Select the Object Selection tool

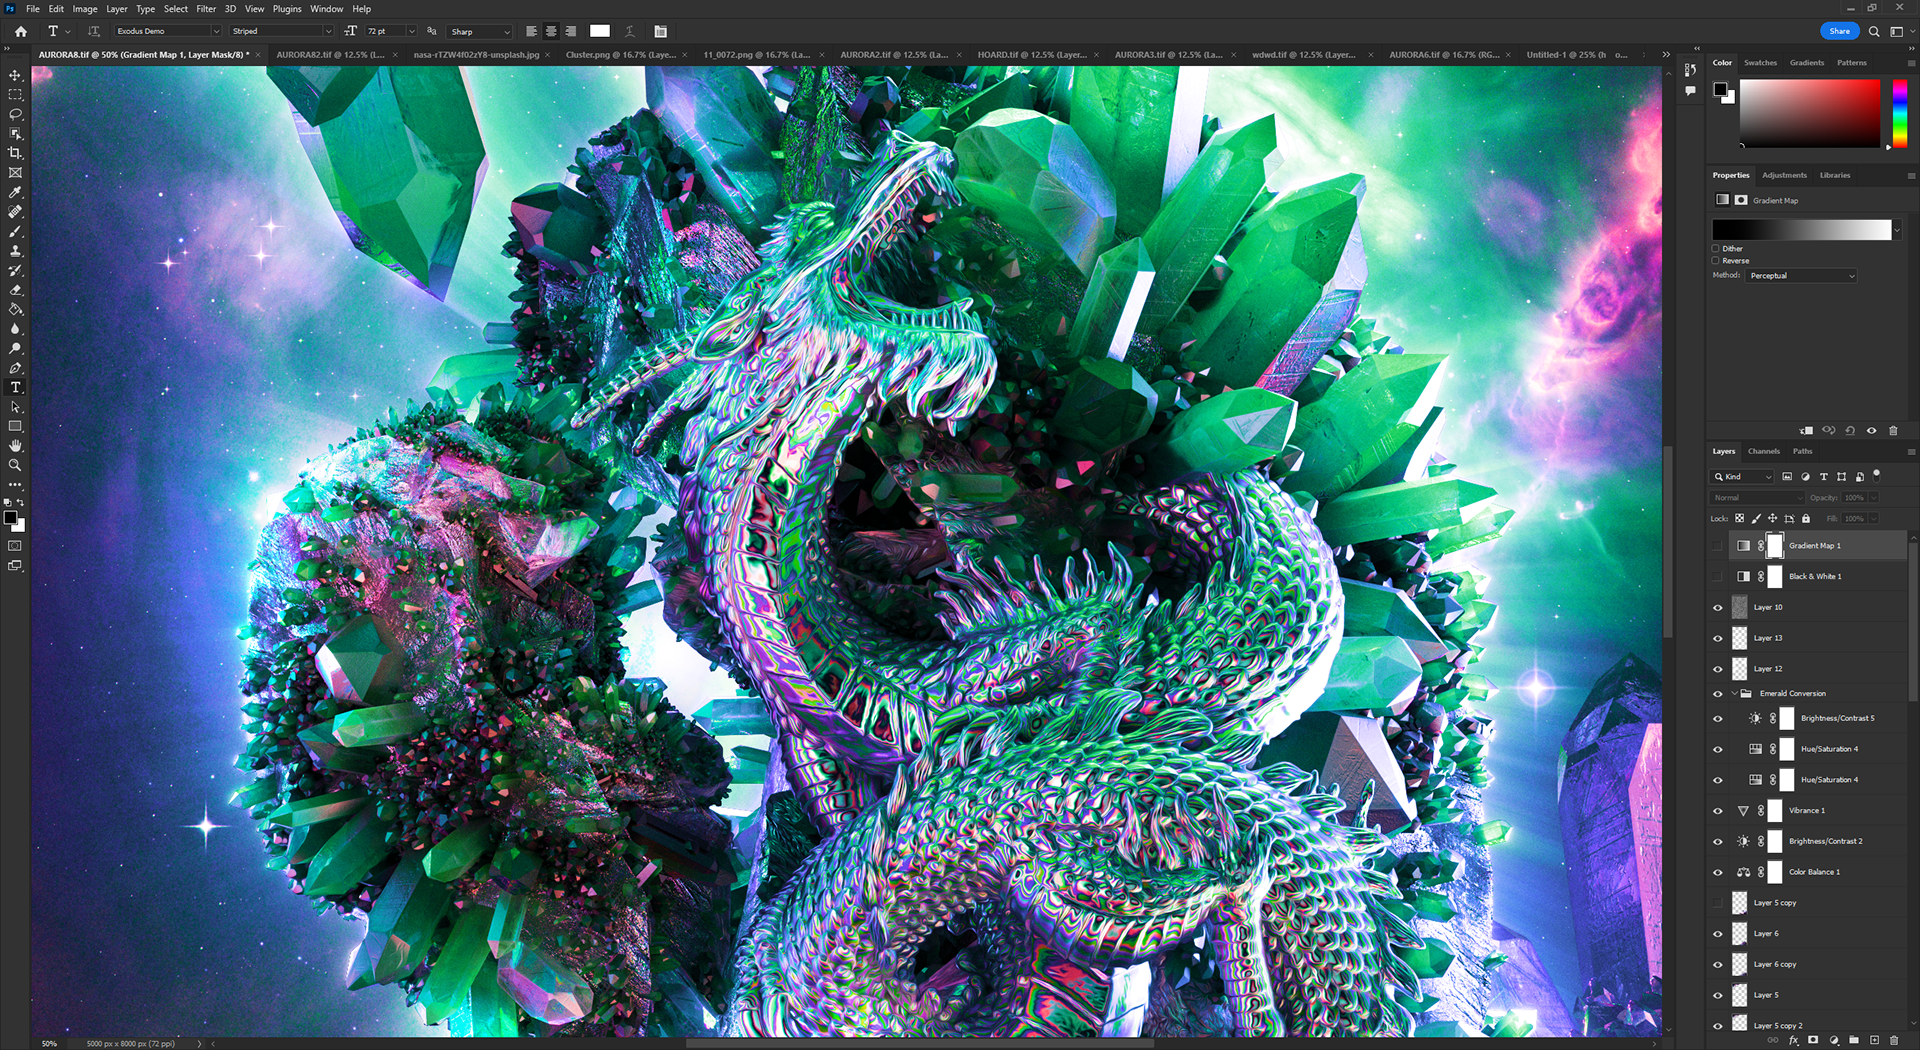coord(15,134)
